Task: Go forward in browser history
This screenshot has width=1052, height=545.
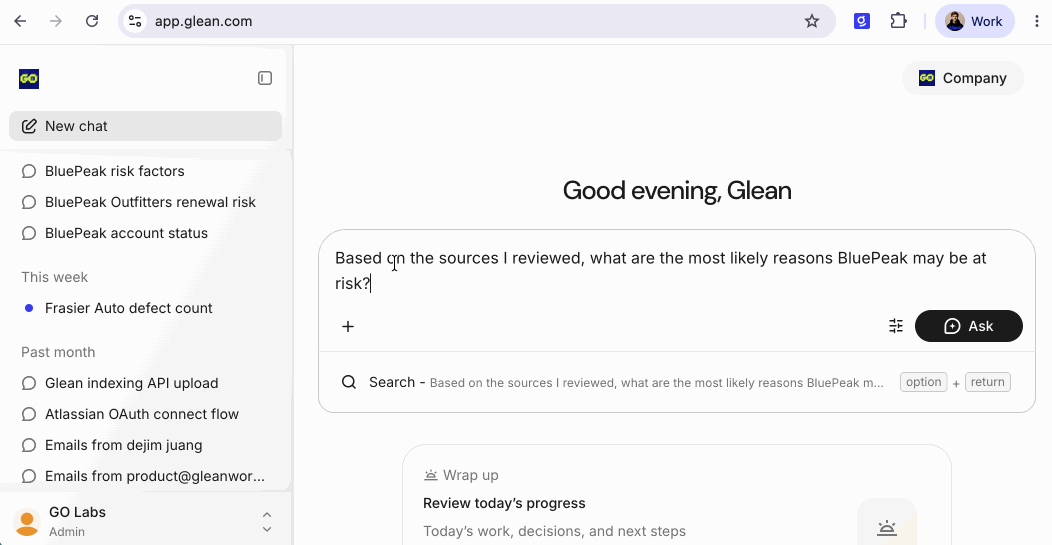Action: pos(56,21)
